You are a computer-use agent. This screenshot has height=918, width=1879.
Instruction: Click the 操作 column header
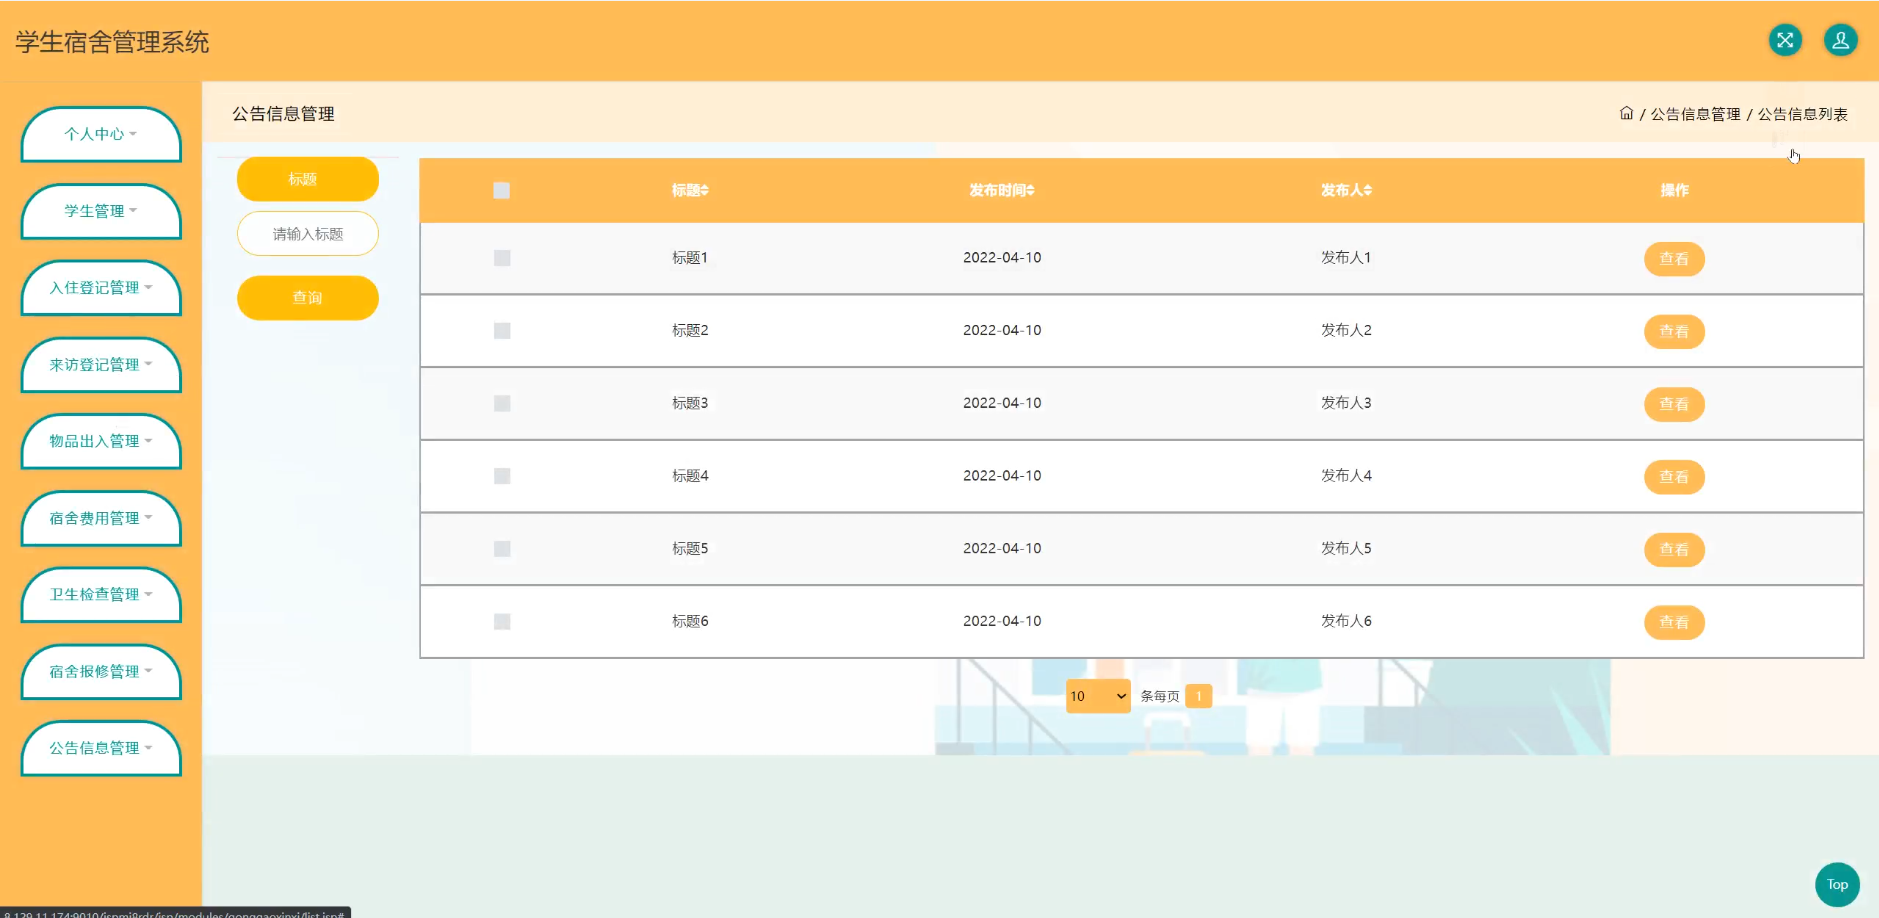click(1674, 190)
